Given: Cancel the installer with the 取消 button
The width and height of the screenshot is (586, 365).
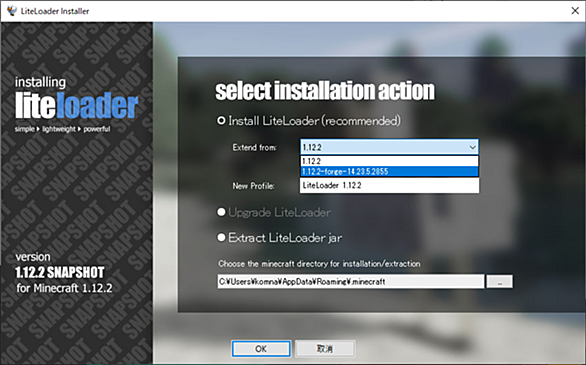Looking at the screenshot, I should (x=325, y=349).
